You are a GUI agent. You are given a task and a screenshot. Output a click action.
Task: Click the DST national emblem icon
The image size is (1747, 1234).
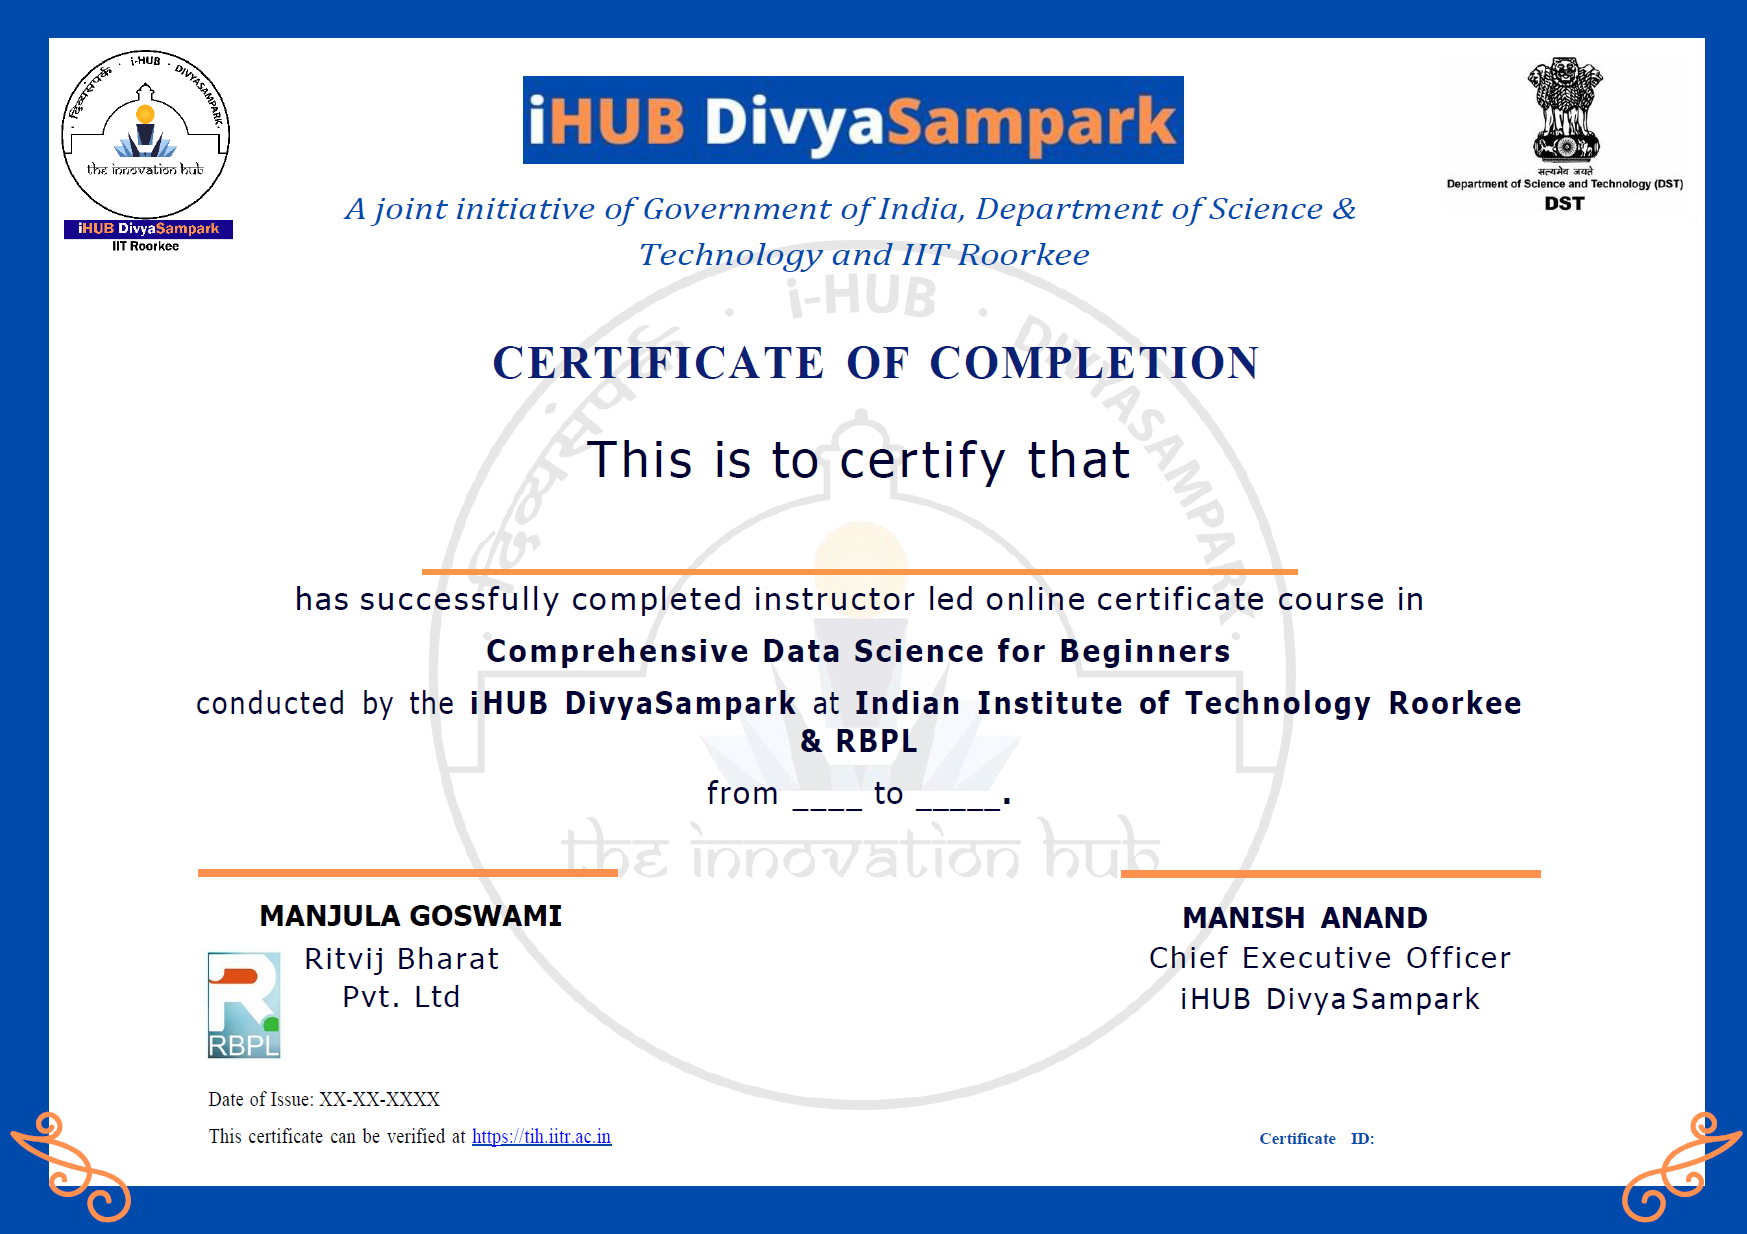[1564, 109]
